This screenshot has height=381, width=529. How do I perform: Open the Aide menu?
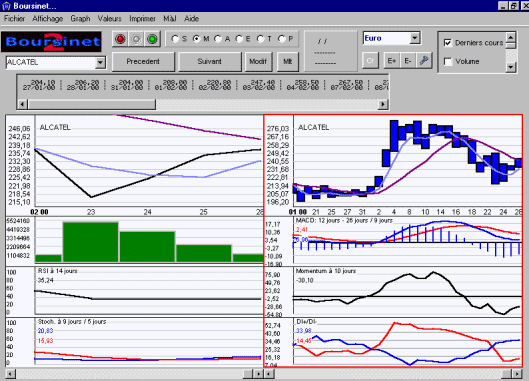click(191, 19)
